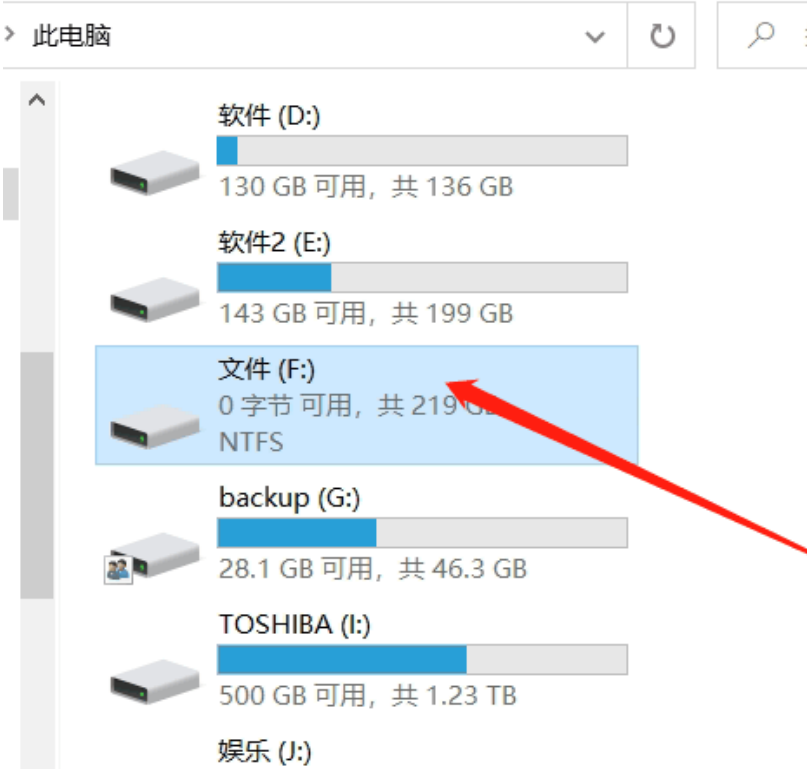Select the 软件 (D:) drive icon
Screen dimensions: 807x773
(x=155, y=173)
